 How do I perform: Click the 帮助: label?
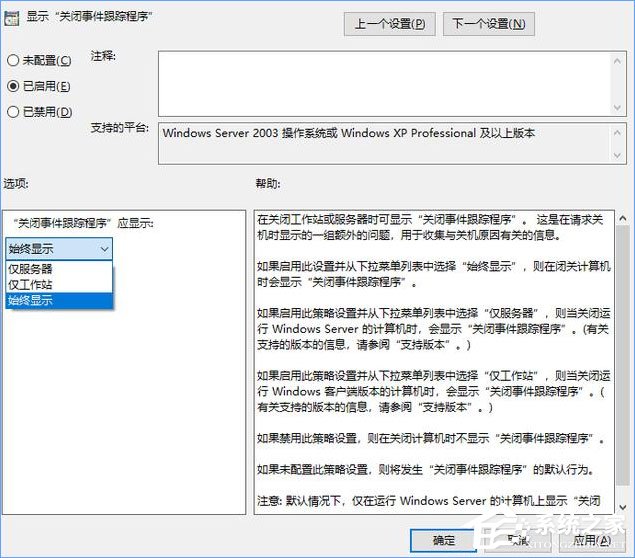268,184
